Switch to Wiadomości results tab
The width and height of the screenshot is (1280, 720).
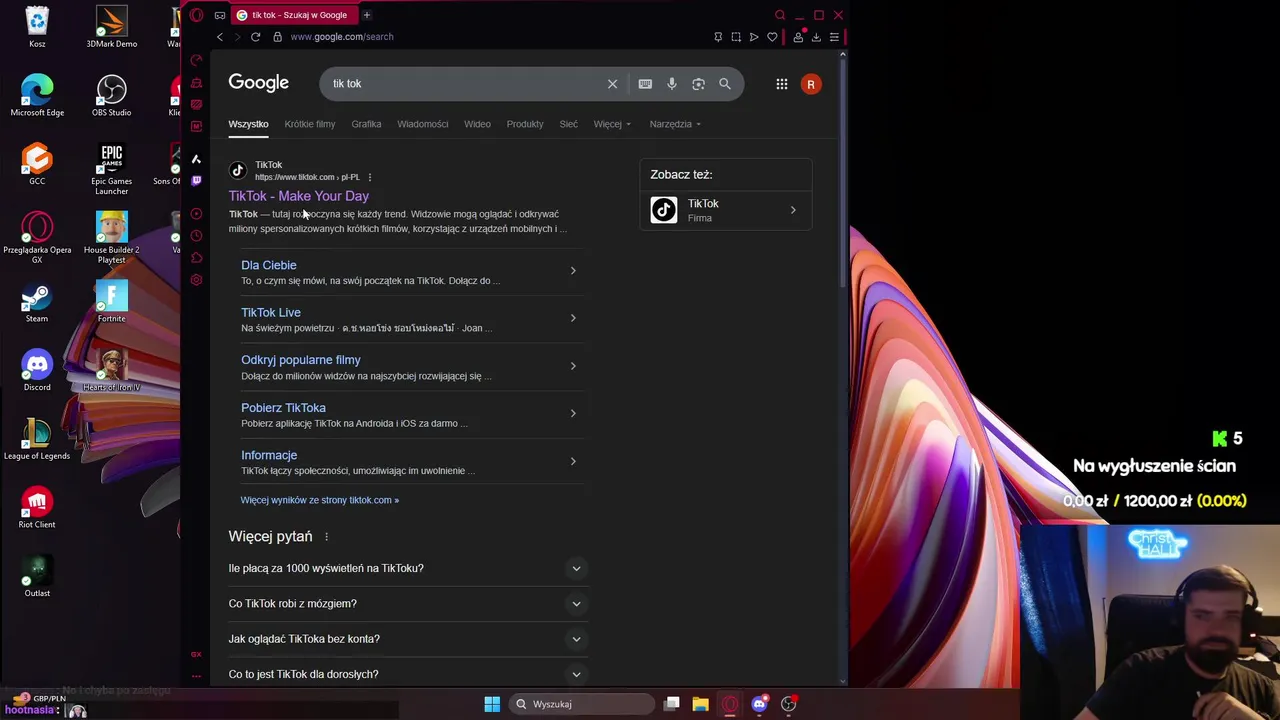422,124
